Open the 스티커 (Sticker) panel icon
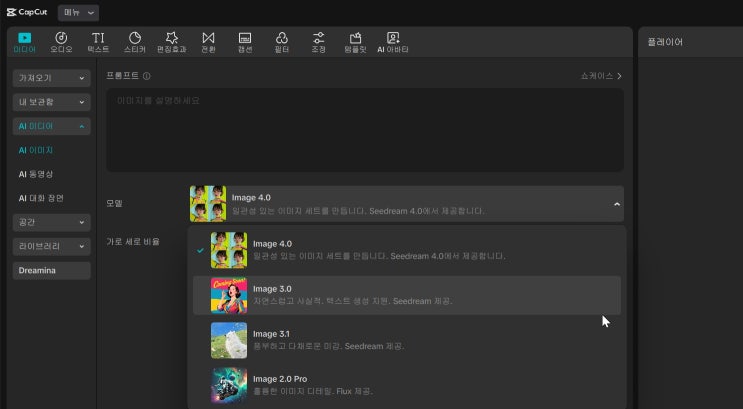 pyautogui.click(x=135, y=38)
